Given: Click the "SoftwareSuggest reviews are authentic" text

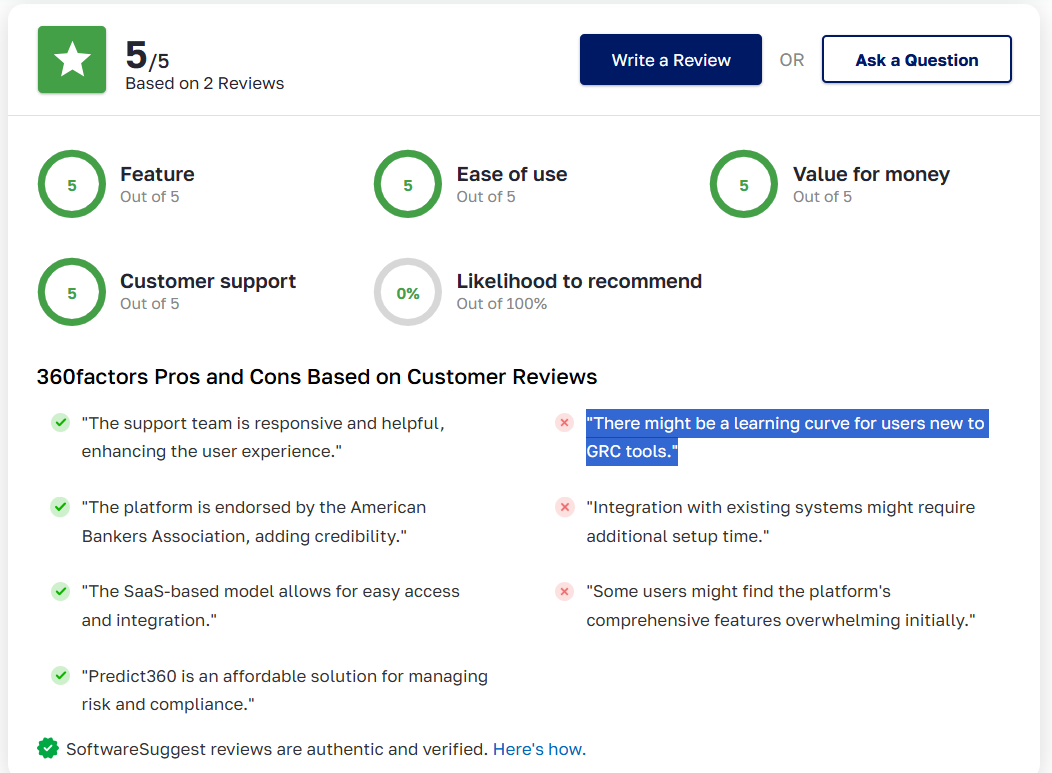Looking at the screenshot, I should click(x=276, y=749).
